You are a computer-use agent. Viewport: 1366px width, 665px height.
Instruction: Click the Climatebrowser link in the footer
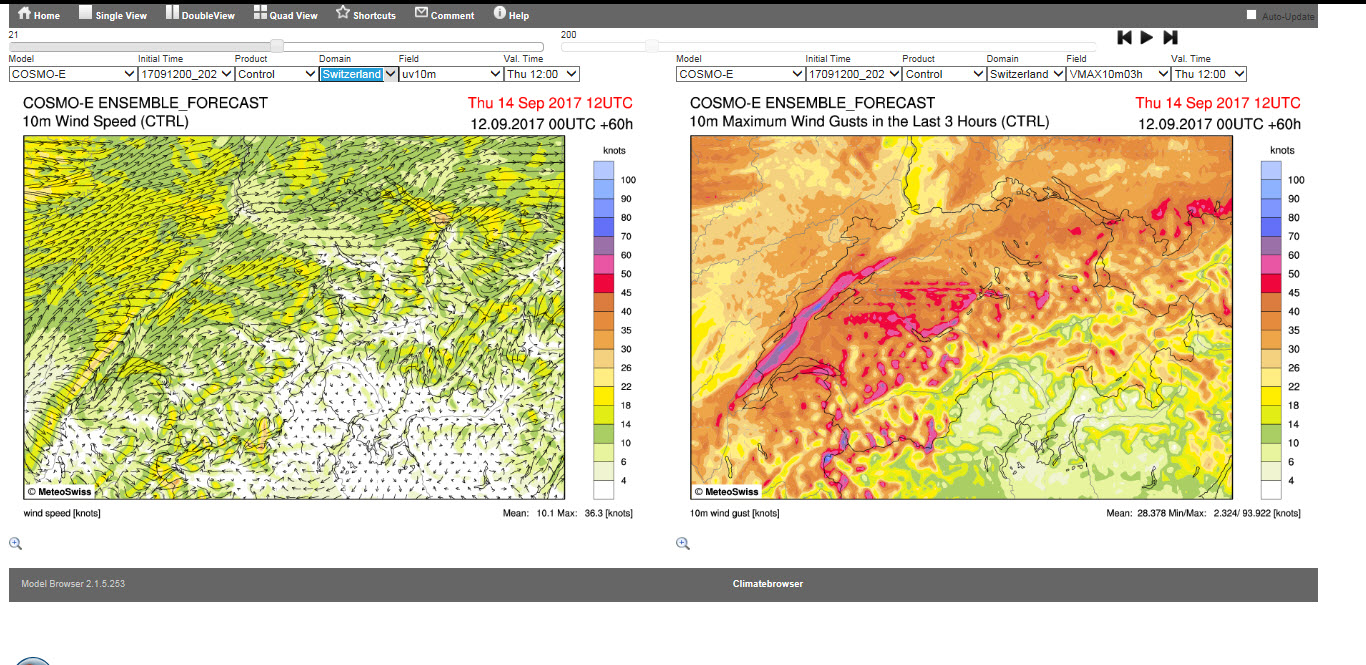pyautogui.click(x=767, y=584)
